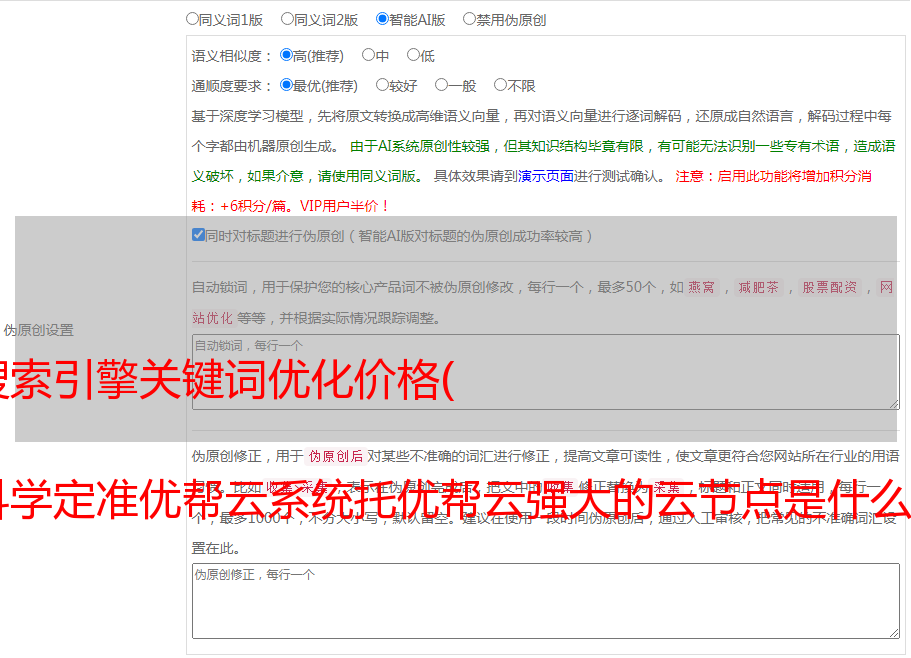Choose 一般 for 通顺度要求

coord(441,86)
